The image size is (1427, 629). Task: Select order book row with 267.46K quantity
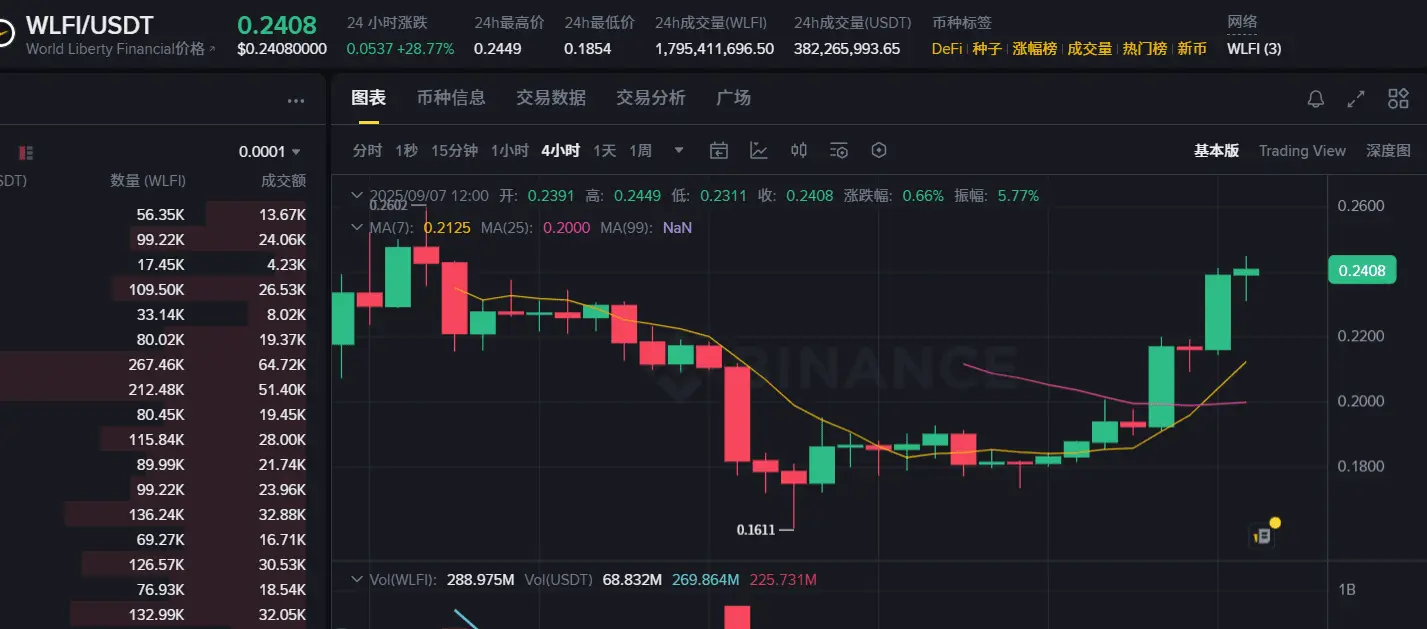[x=153, y=365]
